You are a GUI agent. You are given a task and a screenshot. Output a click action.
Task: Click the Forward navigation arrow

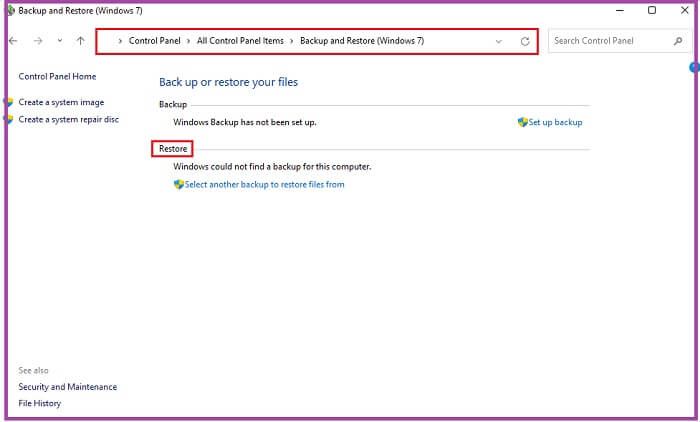click(38, 41)
